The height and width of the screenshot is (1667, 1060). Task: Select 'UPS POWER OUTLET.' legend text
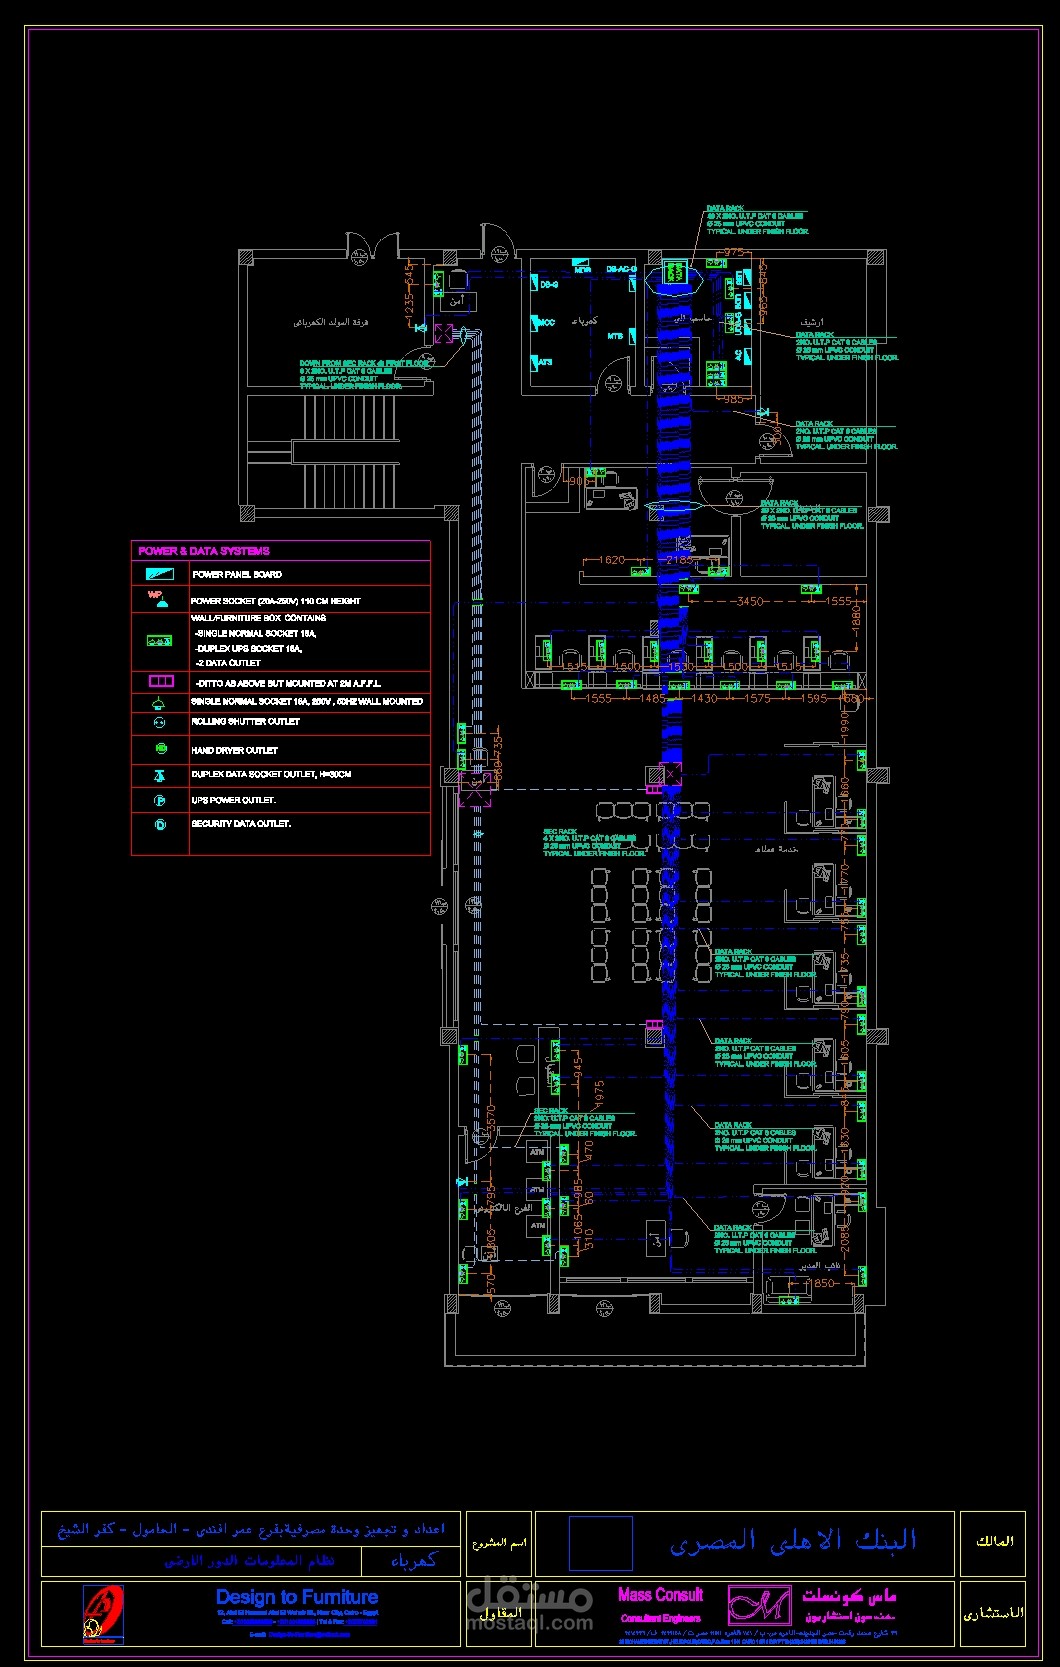click(x=233, y=801)
